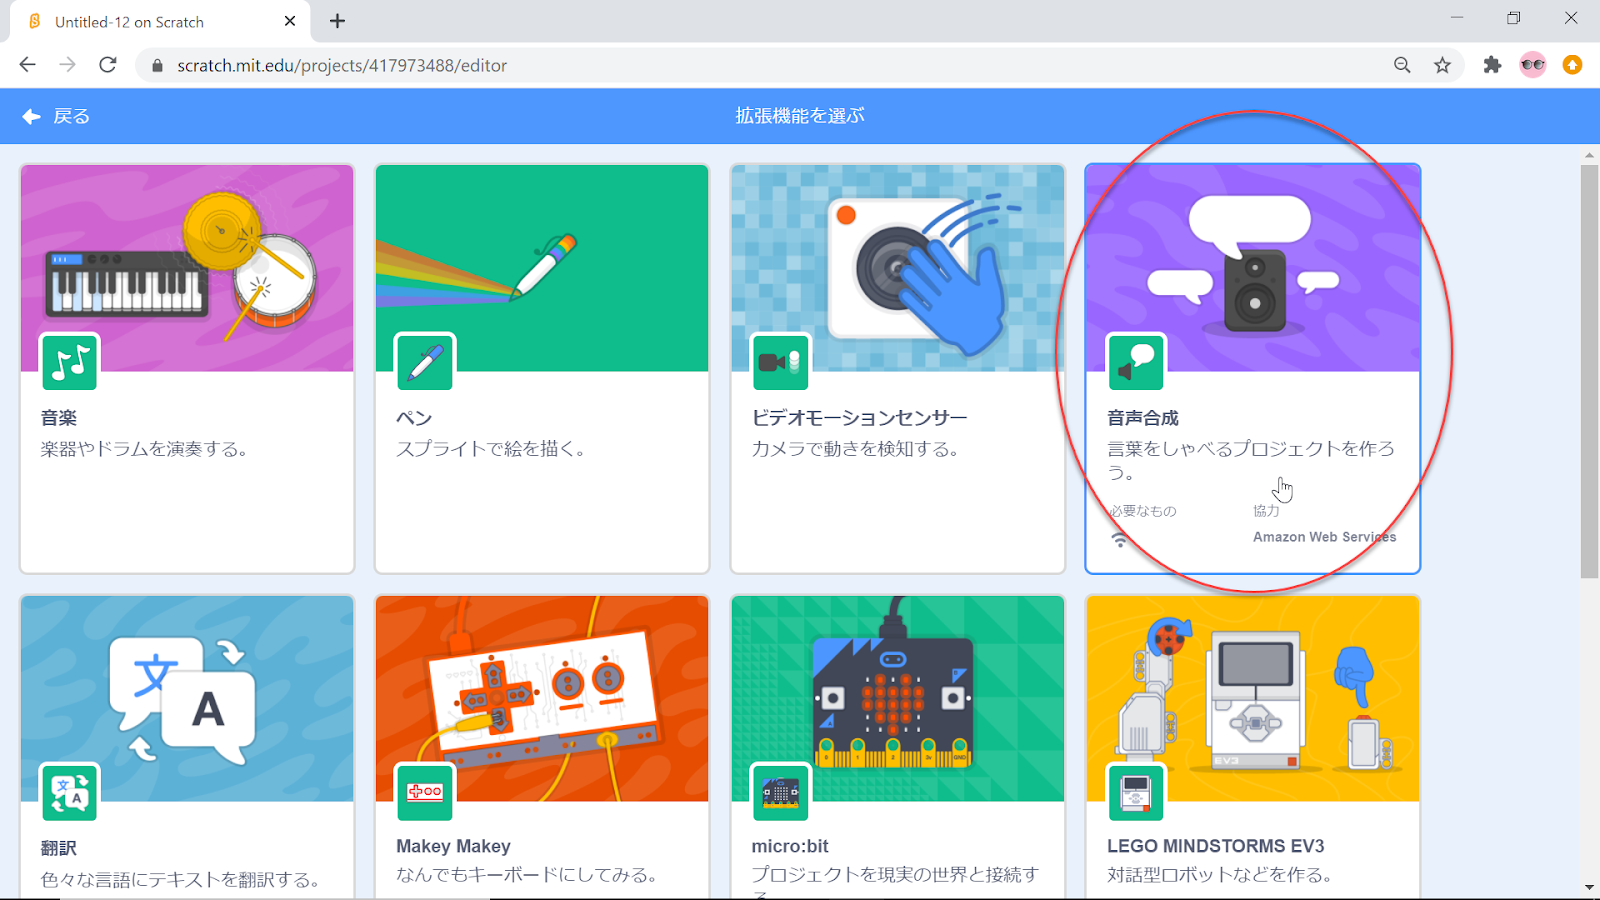Click the micro:bit small badge icon
The image size is (1600, 900).
point(781,793)
